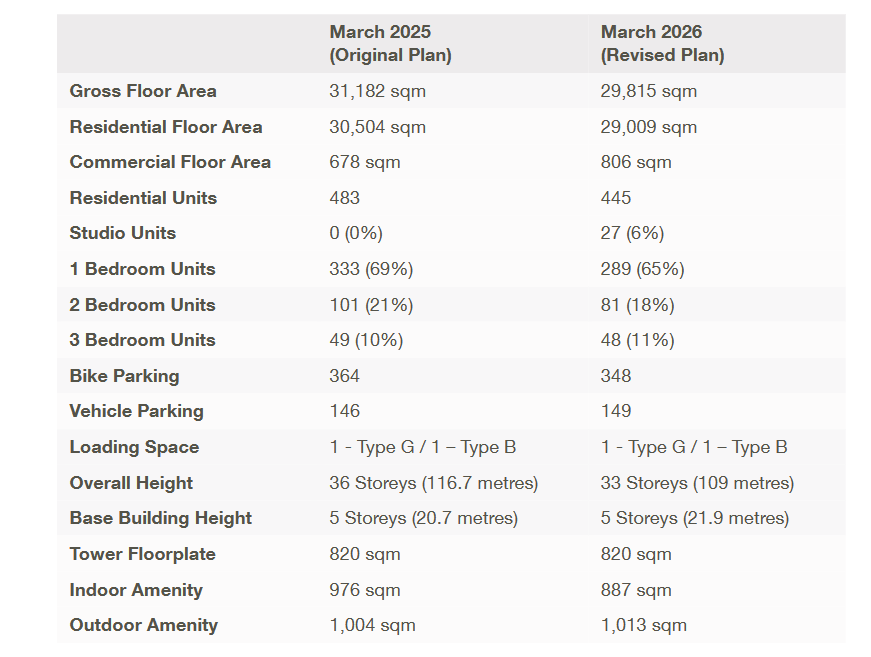The height and width of the screenshot is (657, 871).
Task: Click the 3 Bedroom Units label
Action: click(x=142, y=340)
